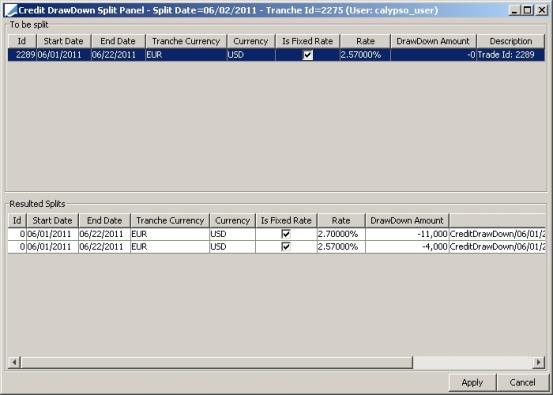Toggle Is Fixed Rate checkbox in 2.57000% split row
The height and width of the screenshot is (395, 553).
pos(286,247)
